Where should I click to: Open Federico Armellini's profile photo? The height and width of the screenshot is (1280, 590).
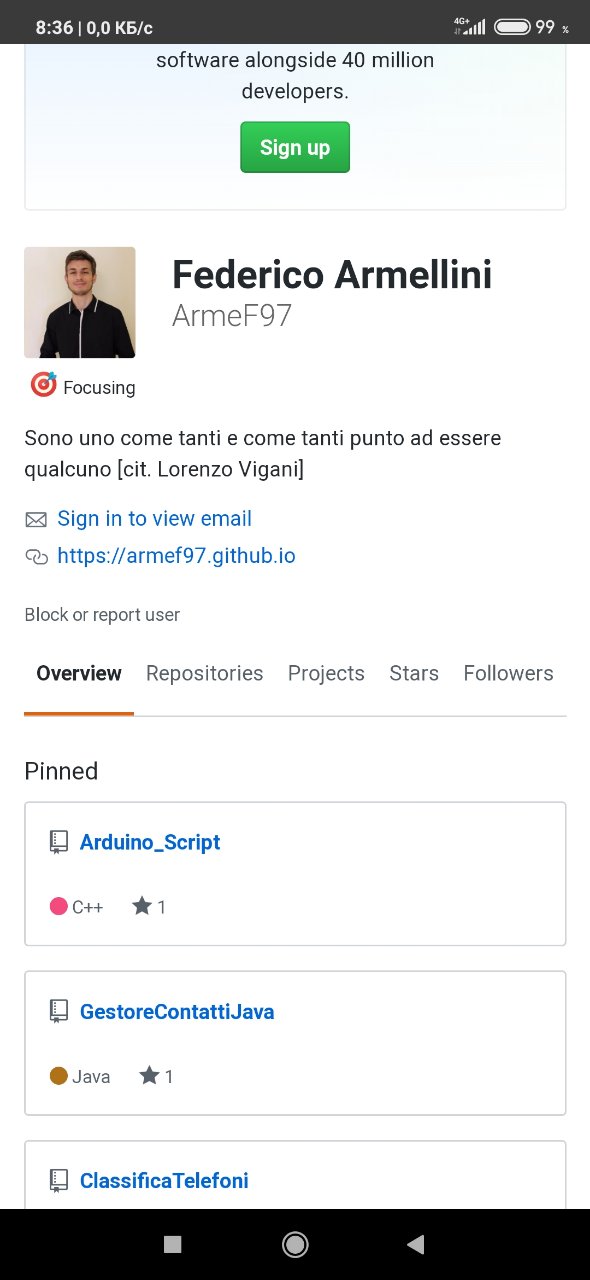[80, 302]
